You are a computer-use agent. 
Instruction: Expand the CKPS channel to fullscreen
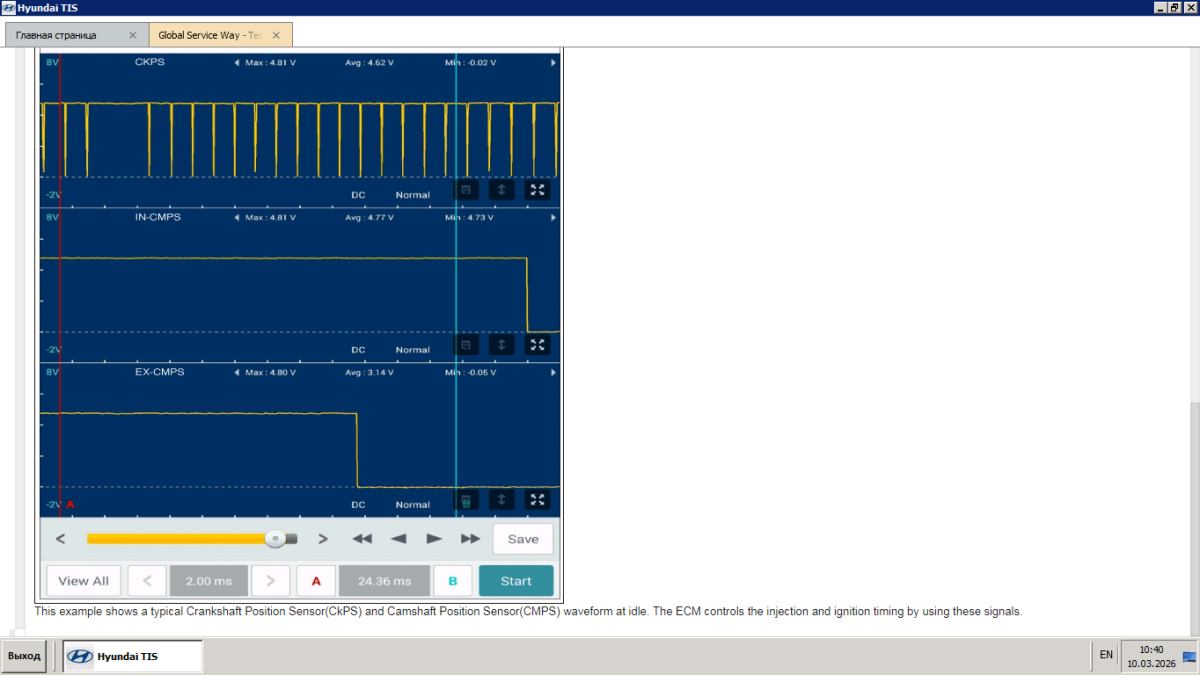538,190
